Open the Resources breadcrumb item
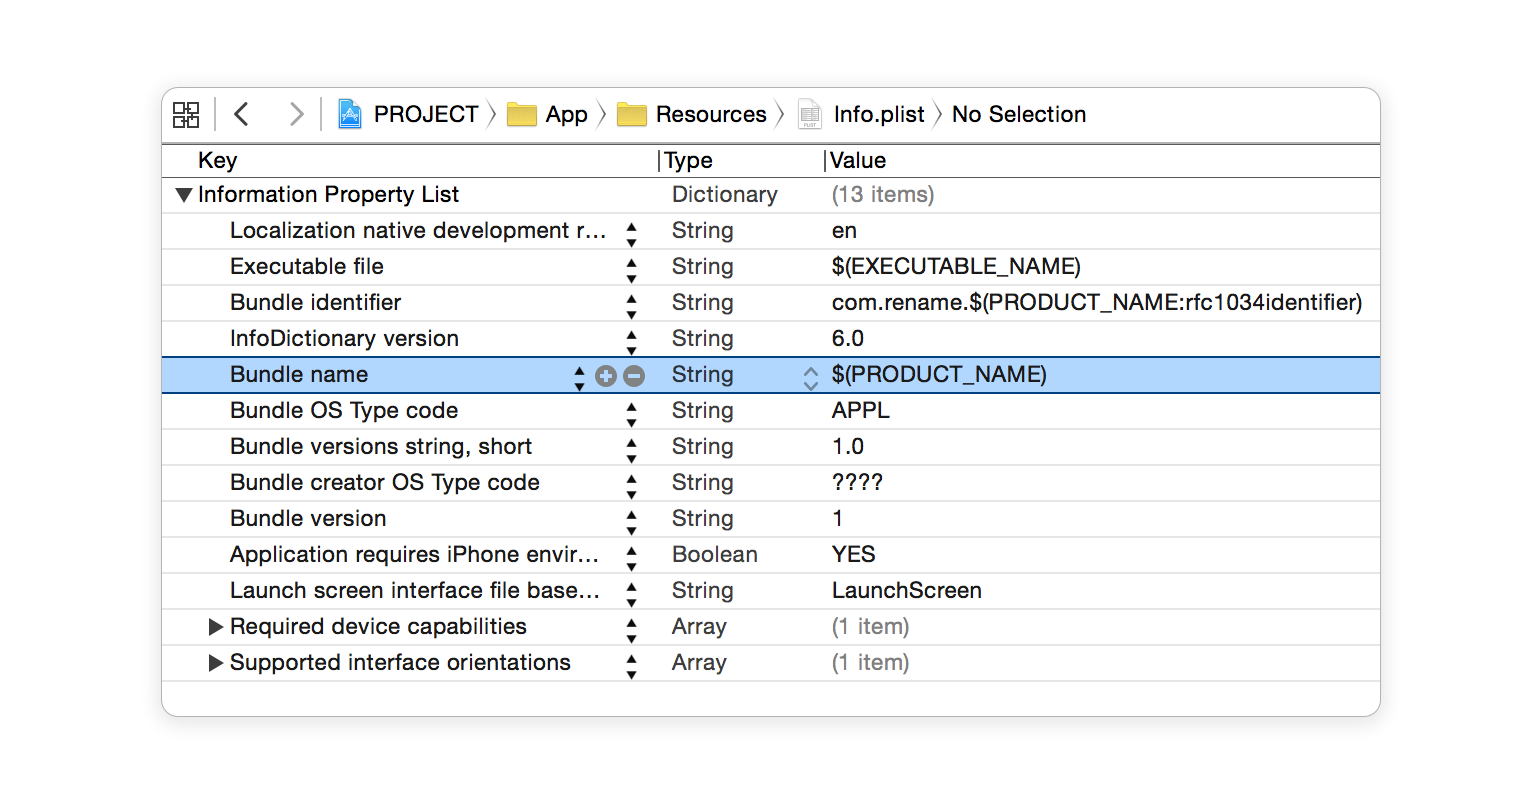 pyautogui.click(x=711, y=114)
